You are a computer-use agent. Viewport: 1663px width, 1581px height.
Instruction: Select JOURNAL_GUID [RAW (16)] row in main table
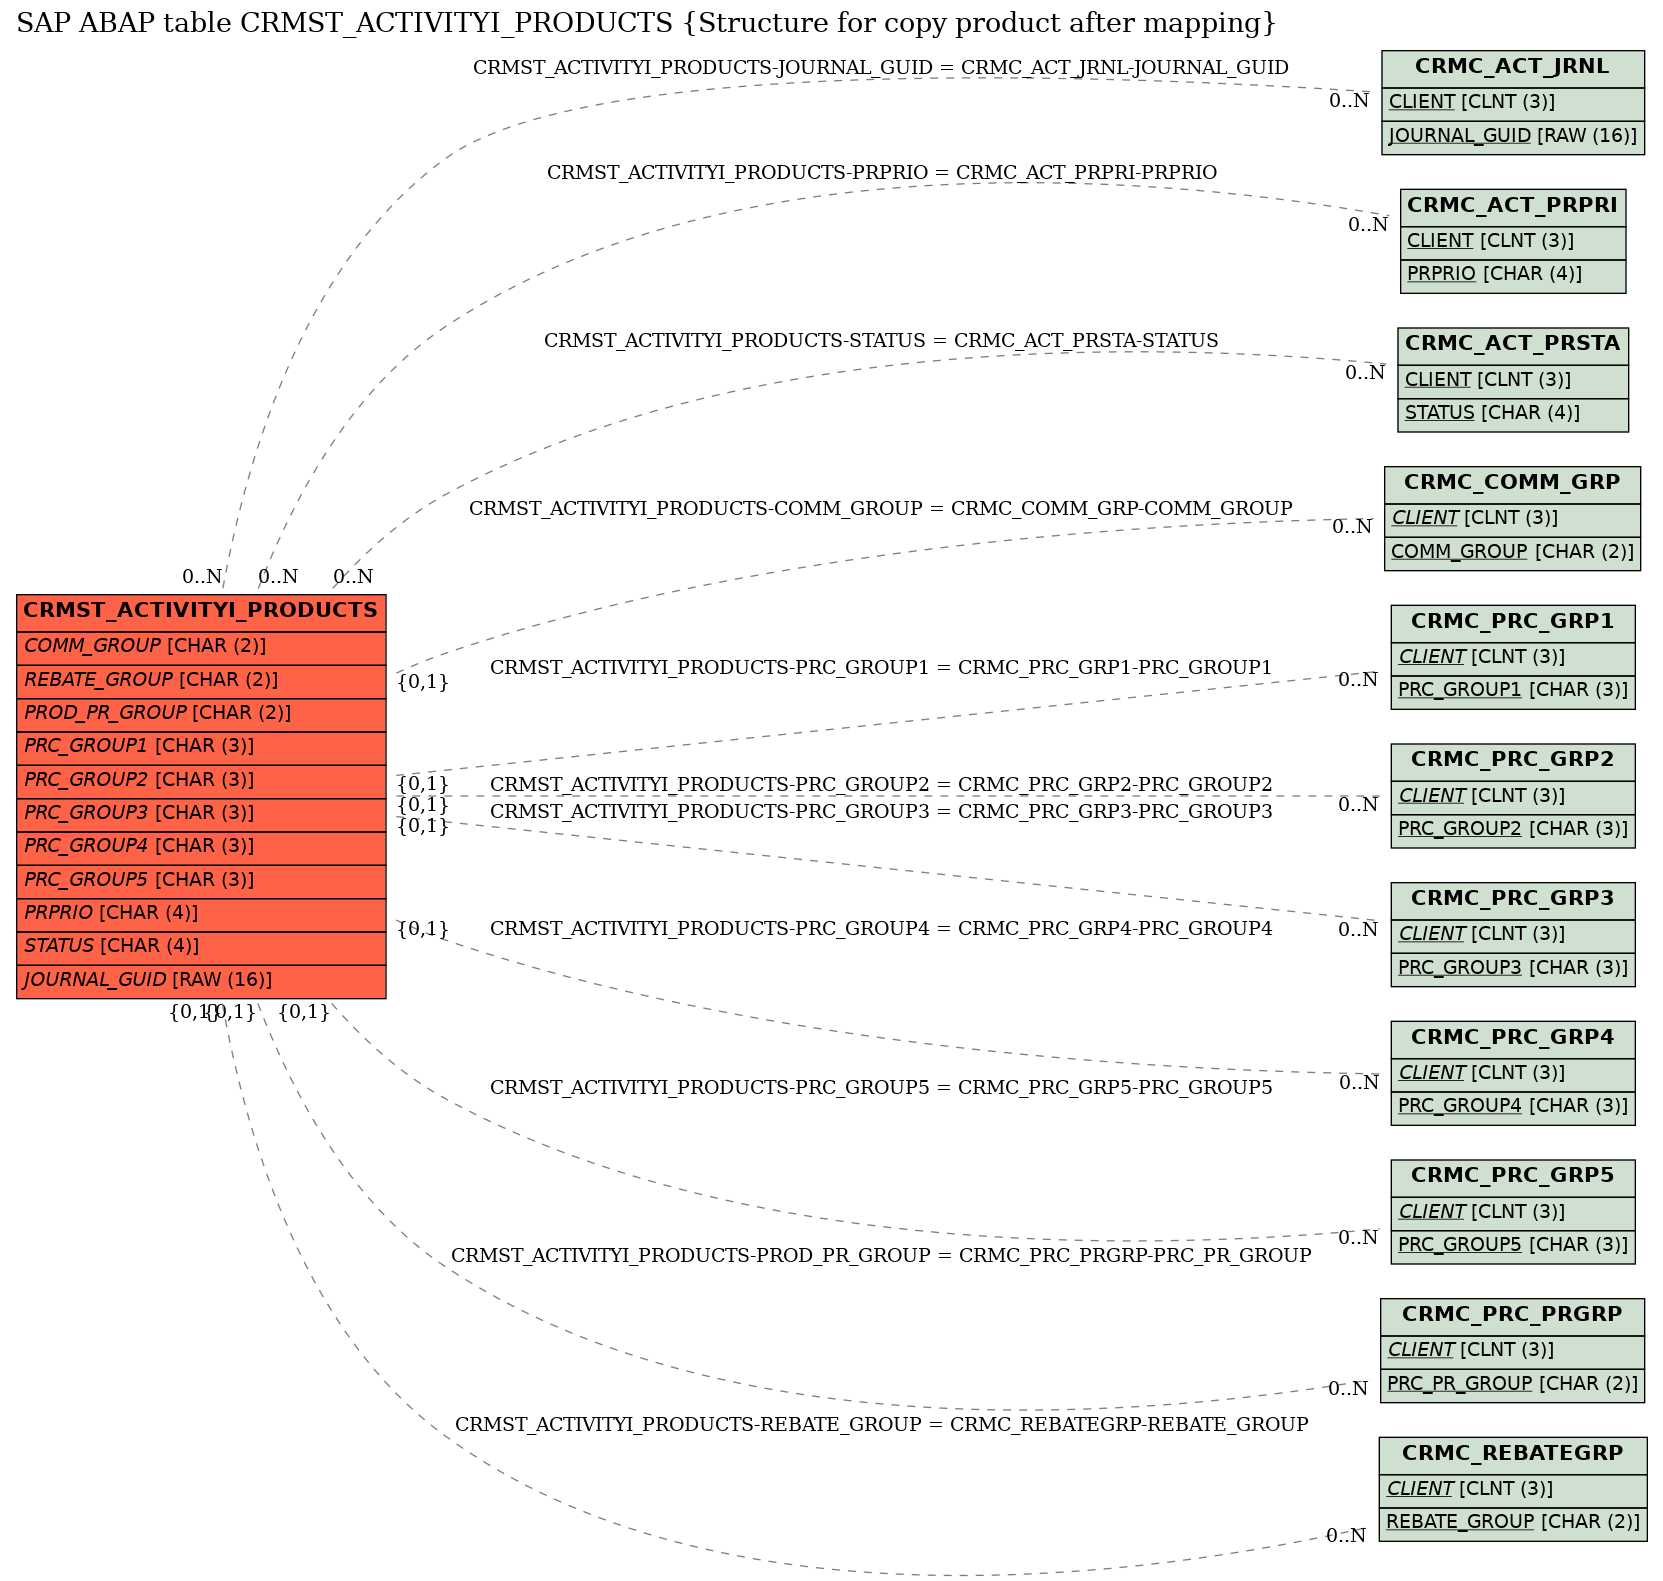201,981
